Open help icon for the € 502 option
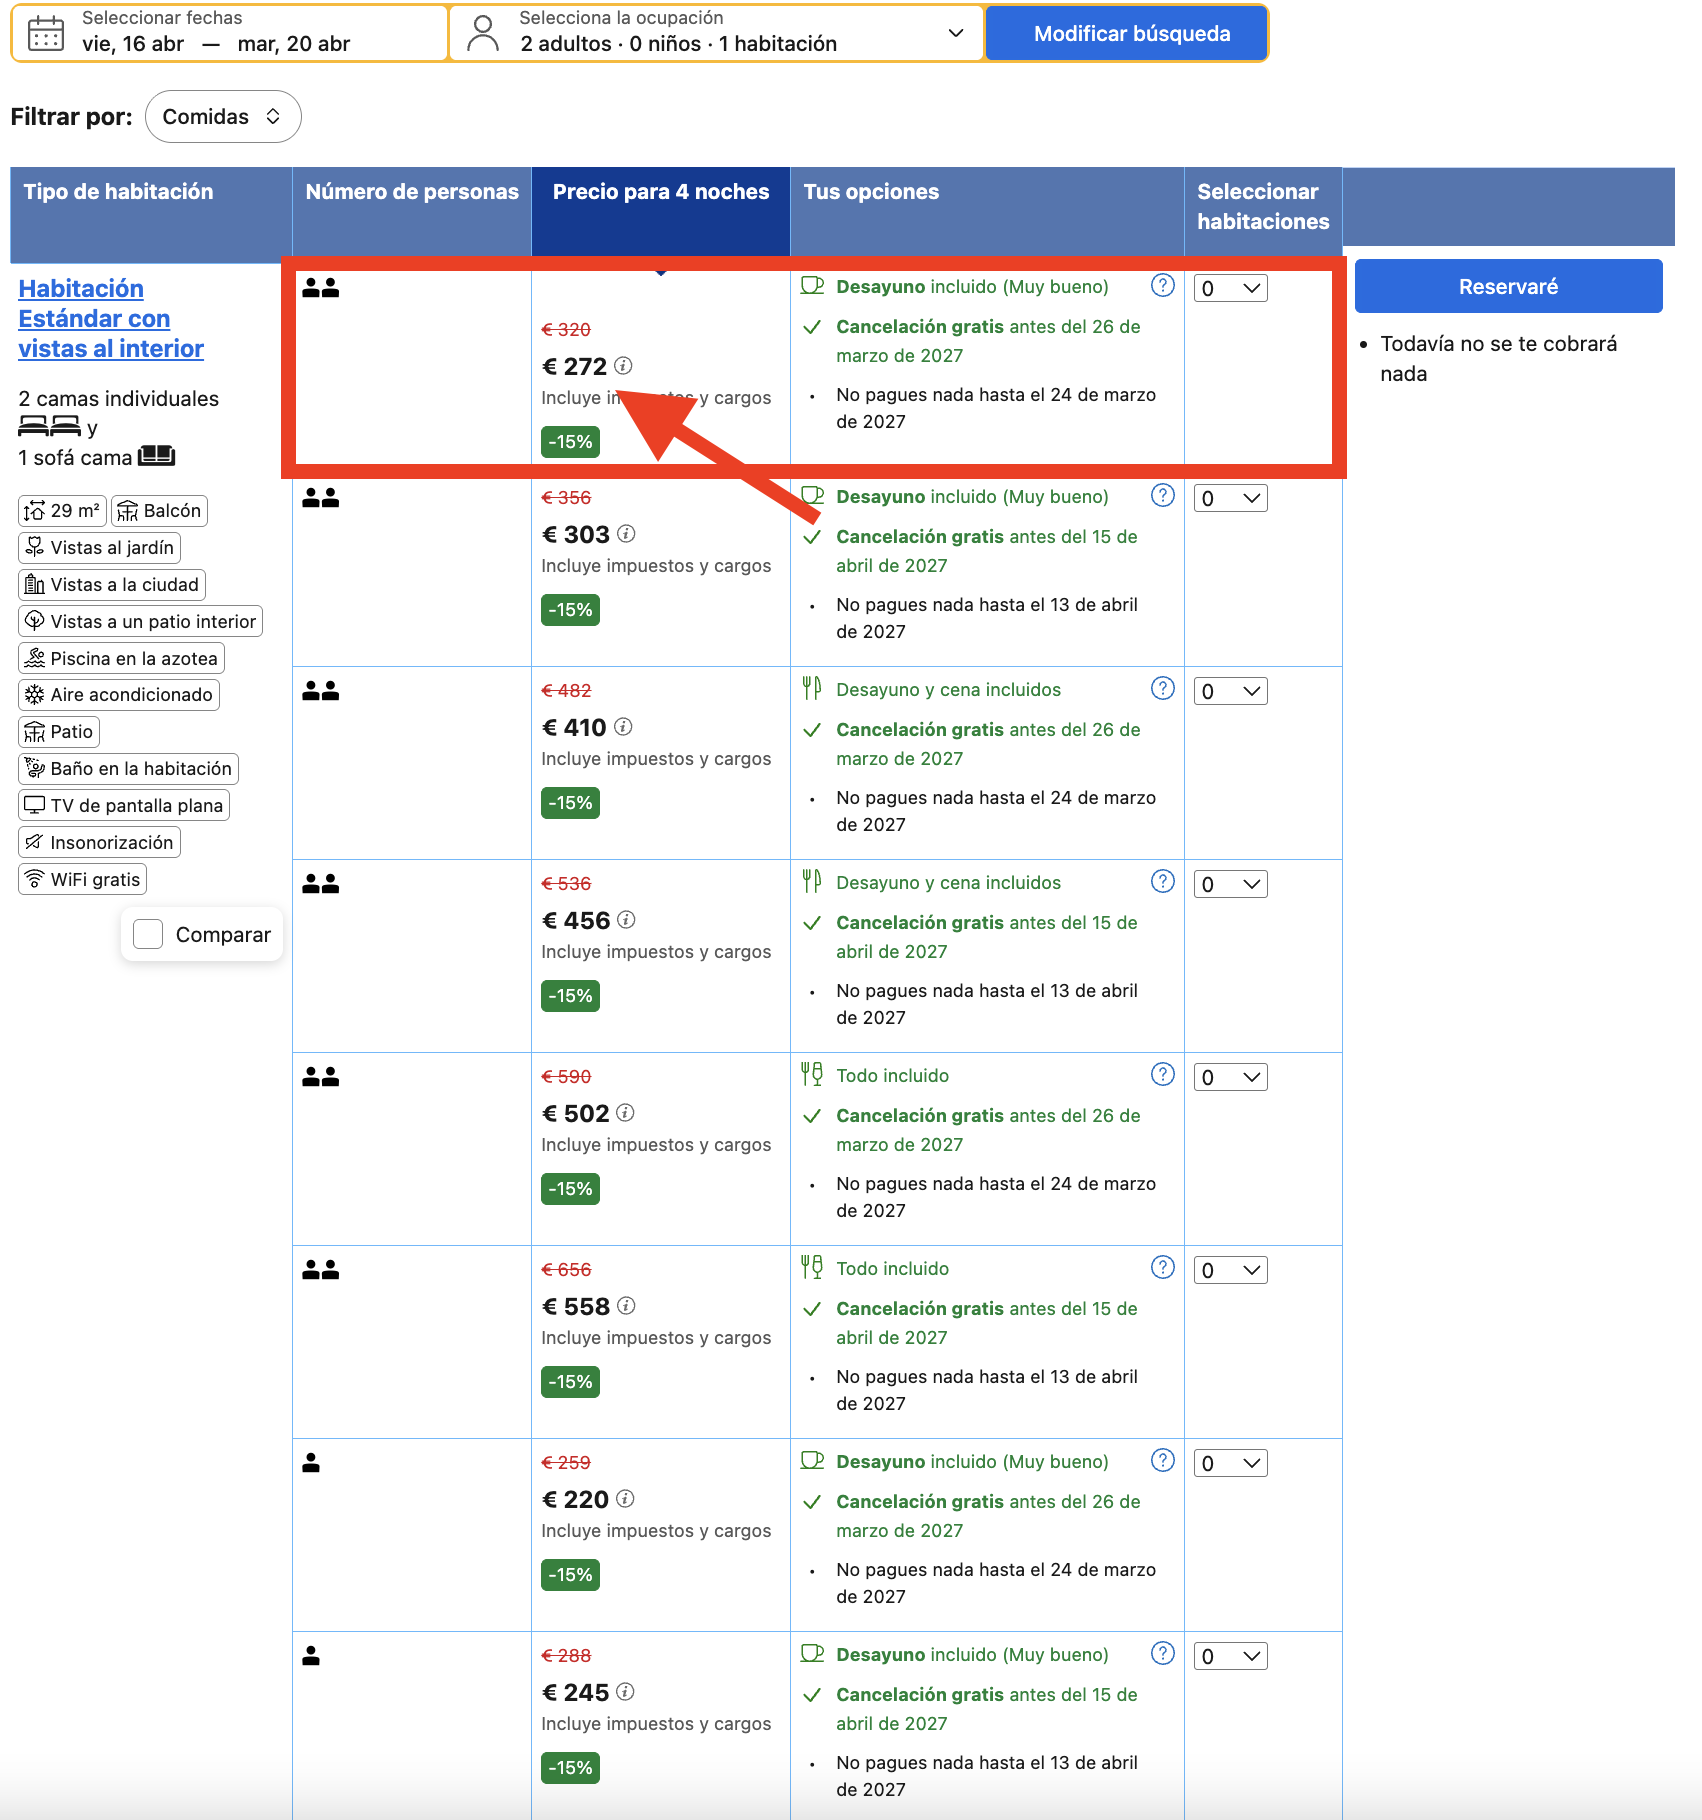The width and height of the screenshot is (1702, 1820). click(x=1163, y=1075)
